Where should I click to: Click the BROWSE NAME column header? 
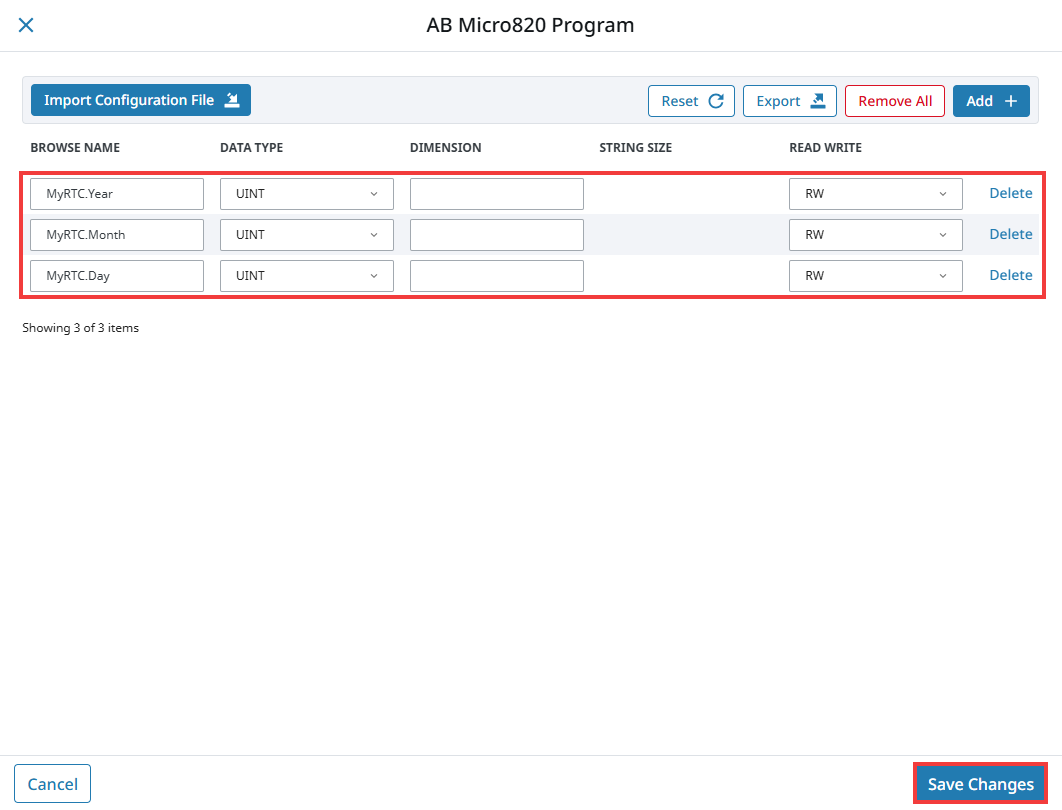click(75, 148)
